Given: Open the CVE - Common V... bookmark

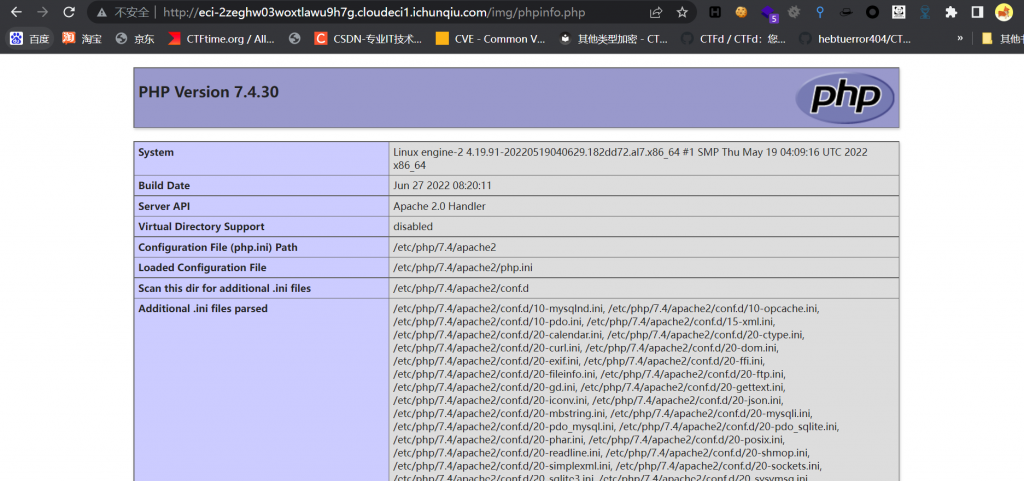Looking at the screenshot, I should (490, 39).
